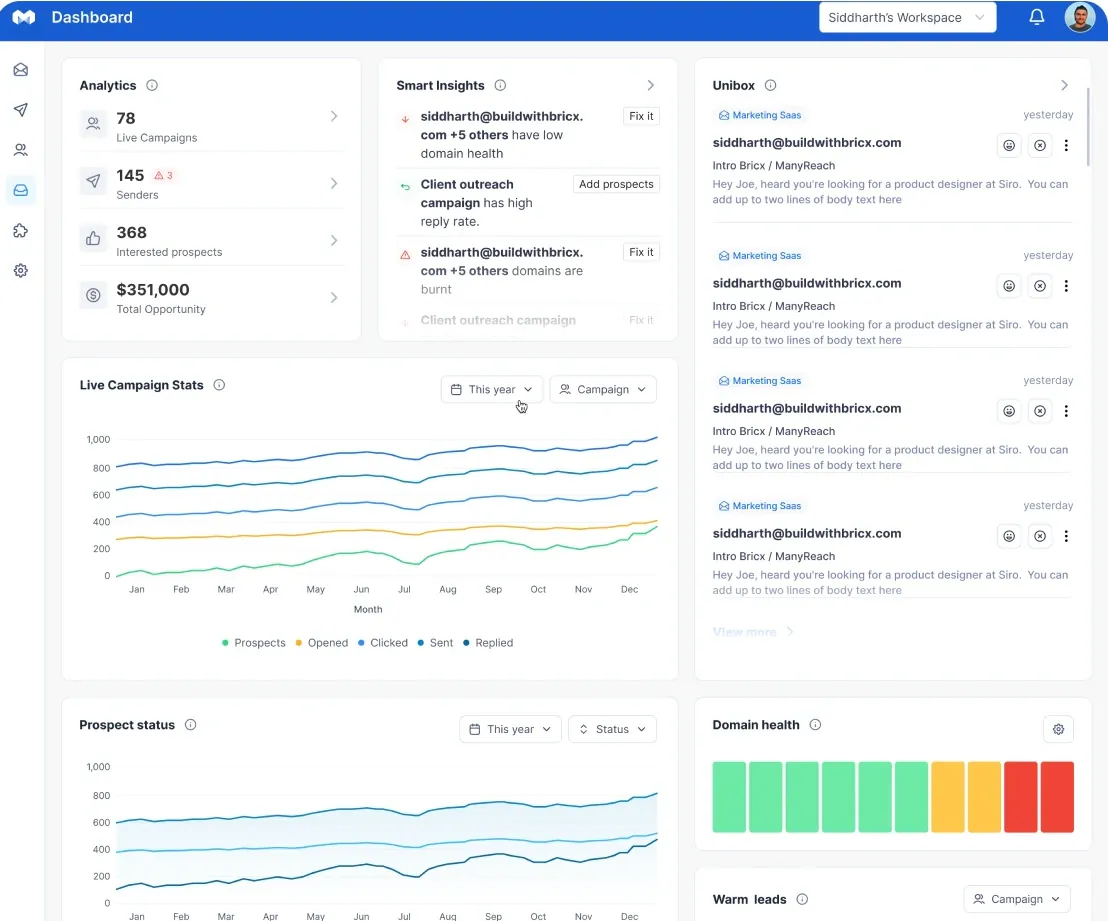Click Fix it for low domain health insight
Viewport: 1108px width, 921px height.
641,116
